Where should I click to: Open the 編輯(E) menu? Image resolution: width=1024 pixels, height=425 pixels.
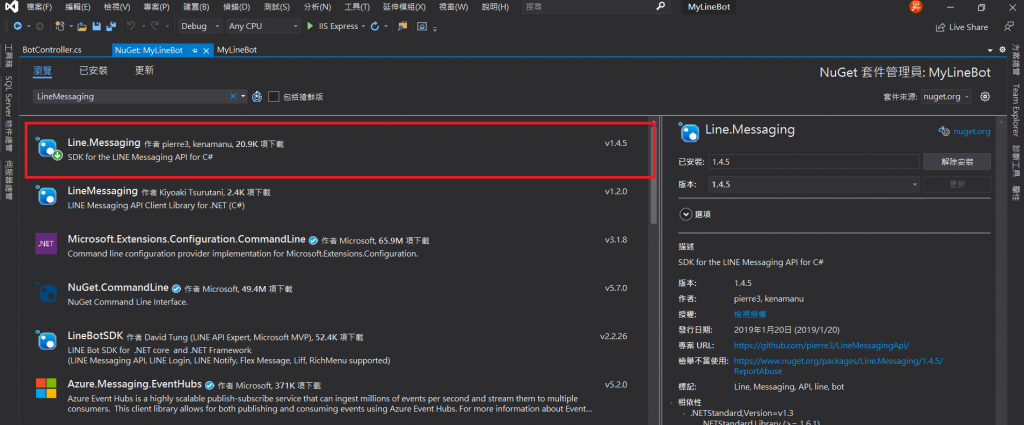click(78, 7)
